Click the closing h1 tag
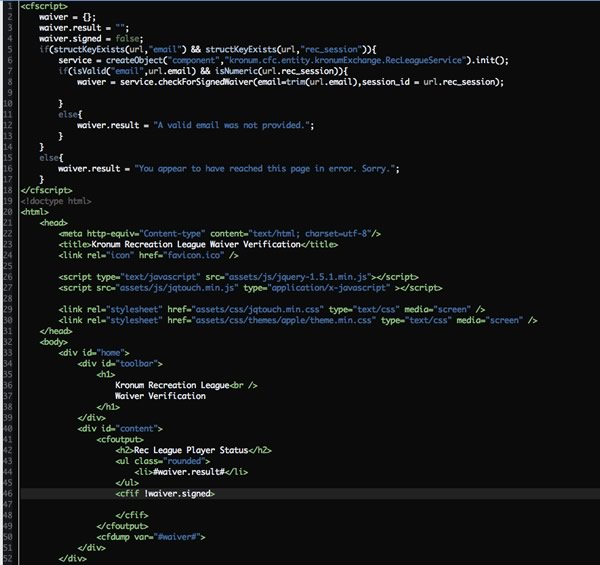Image resolution: width=600 pixels, height=565 pixels. [x=108, y=407]
